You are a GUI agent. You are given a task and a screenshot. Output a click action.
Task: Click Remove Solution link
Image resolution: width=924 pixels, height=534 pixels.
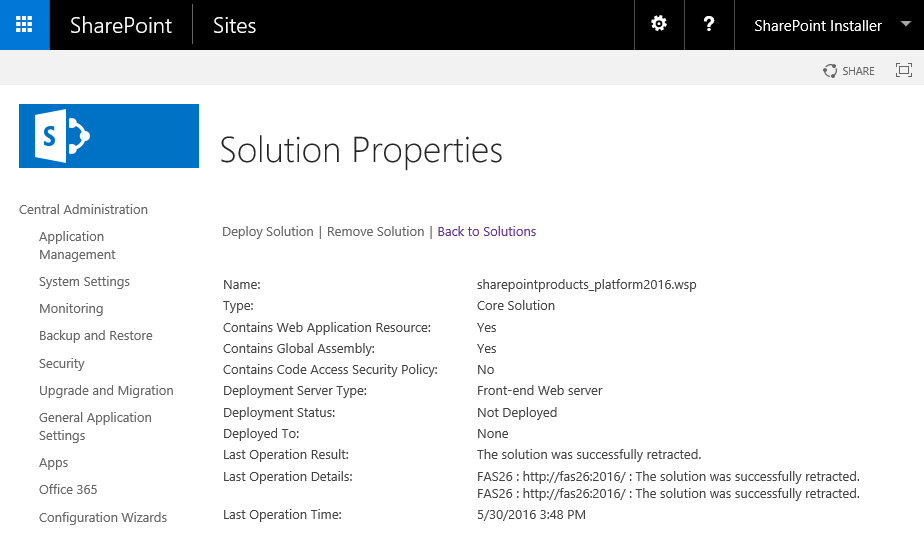[x=375, y=232]
